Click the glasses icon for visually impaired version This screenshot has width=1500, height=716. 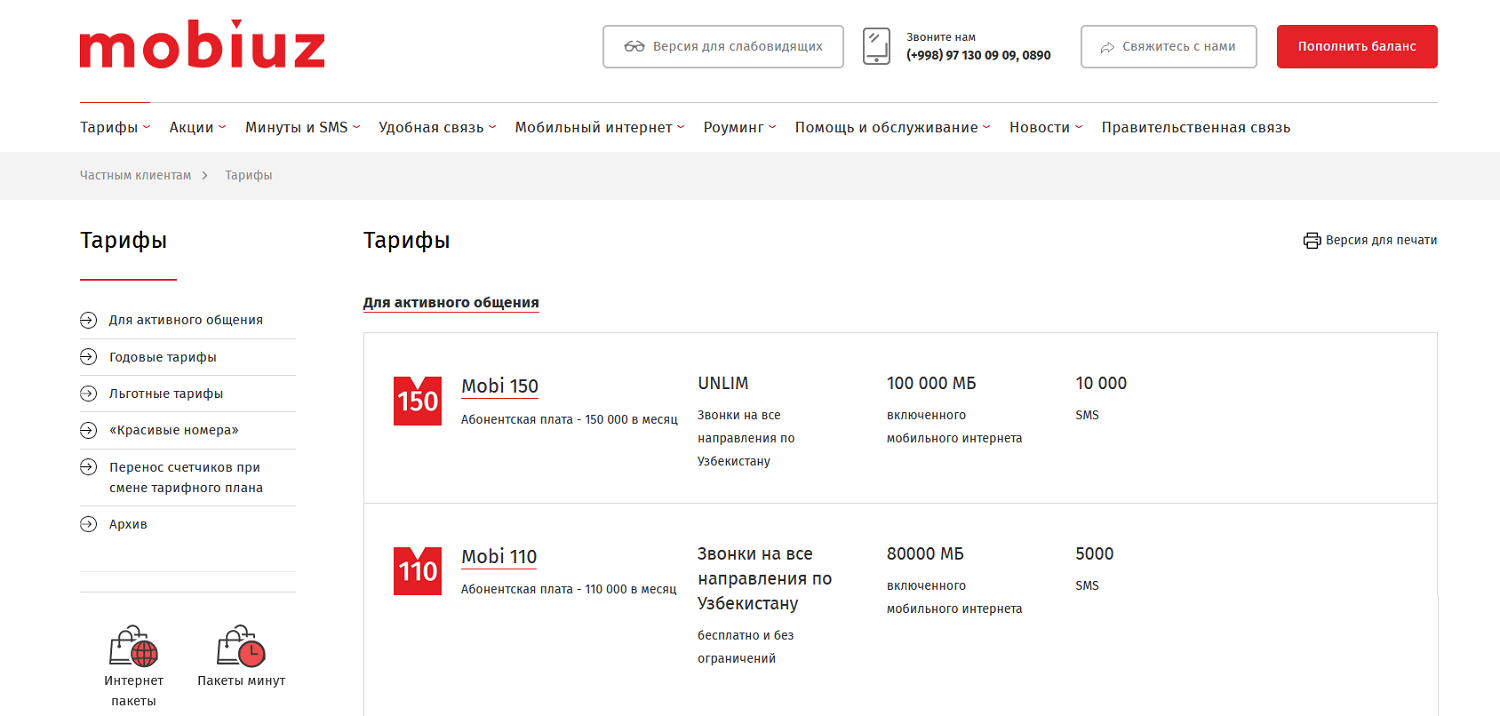[634, 47]
